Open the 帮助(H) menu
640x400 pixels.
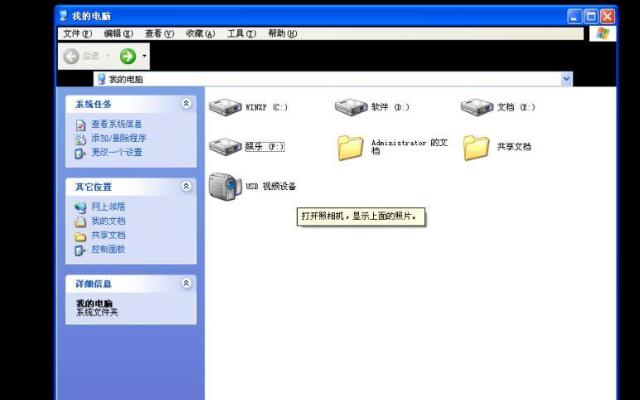[x=282, y=33]
